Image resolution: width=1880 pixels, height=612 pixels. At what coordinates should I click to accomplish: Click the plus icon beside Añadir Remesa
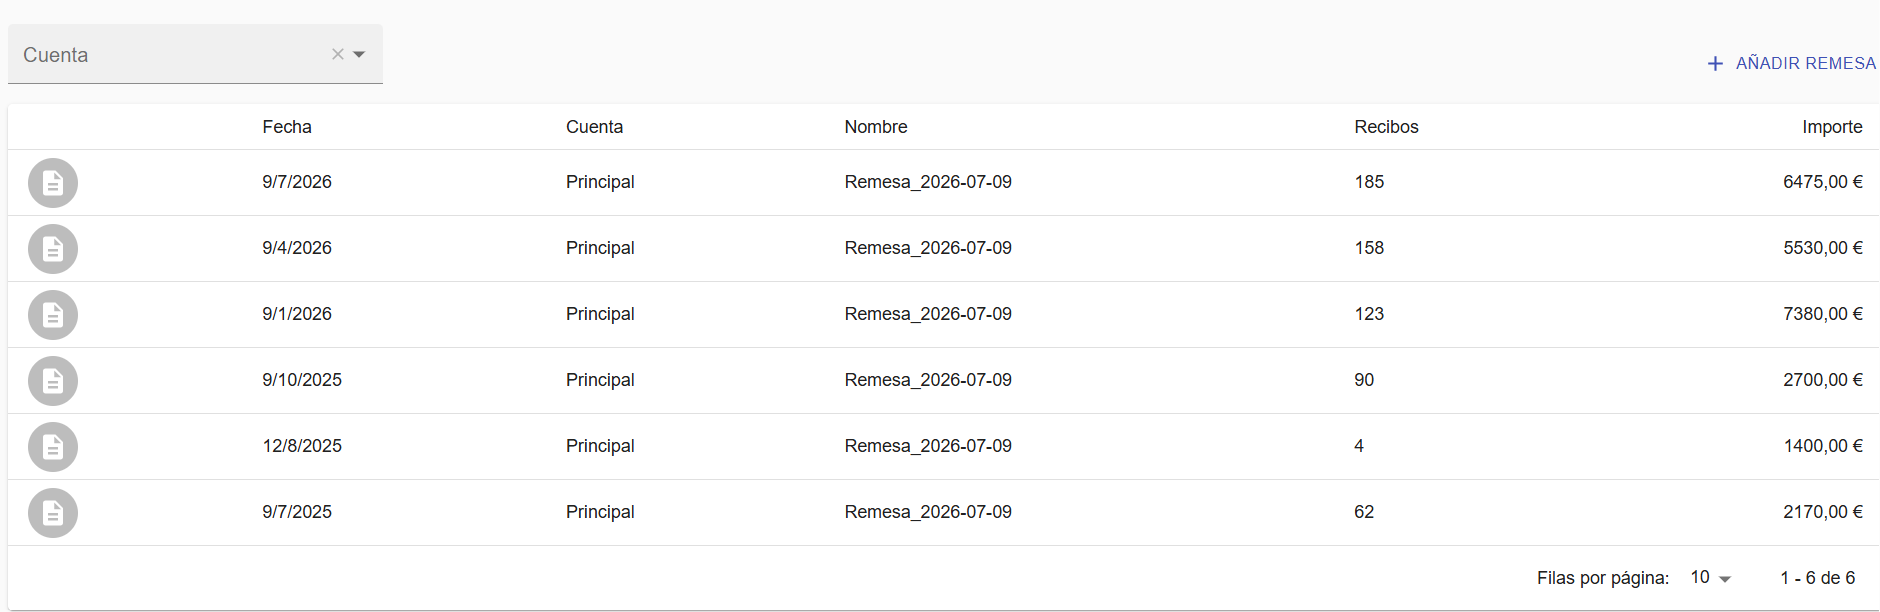point(1715,63)
